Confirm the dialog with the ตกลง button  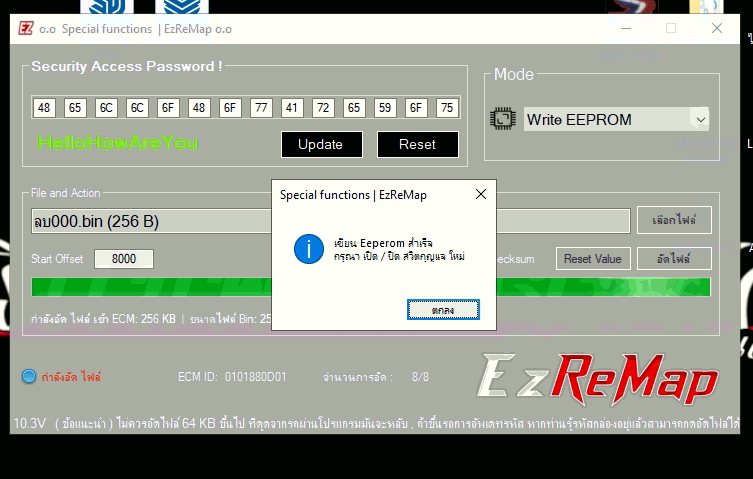tap(443, 309)
